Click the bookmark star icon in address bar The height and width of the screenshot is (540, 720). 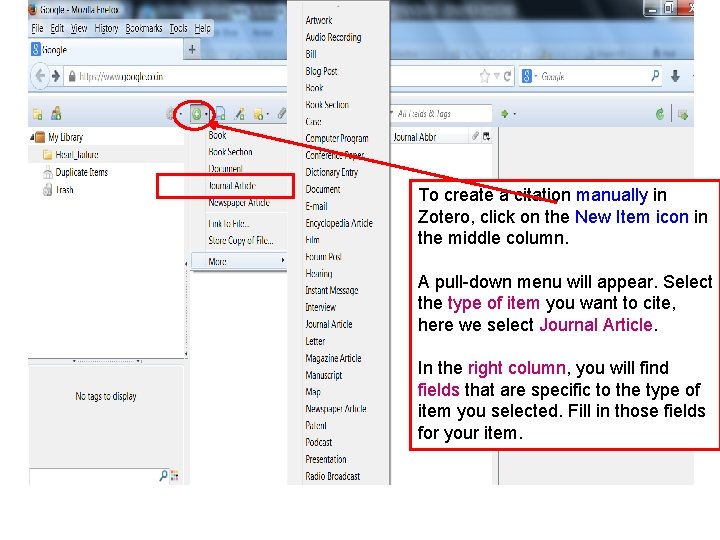(x=484, y=76)
